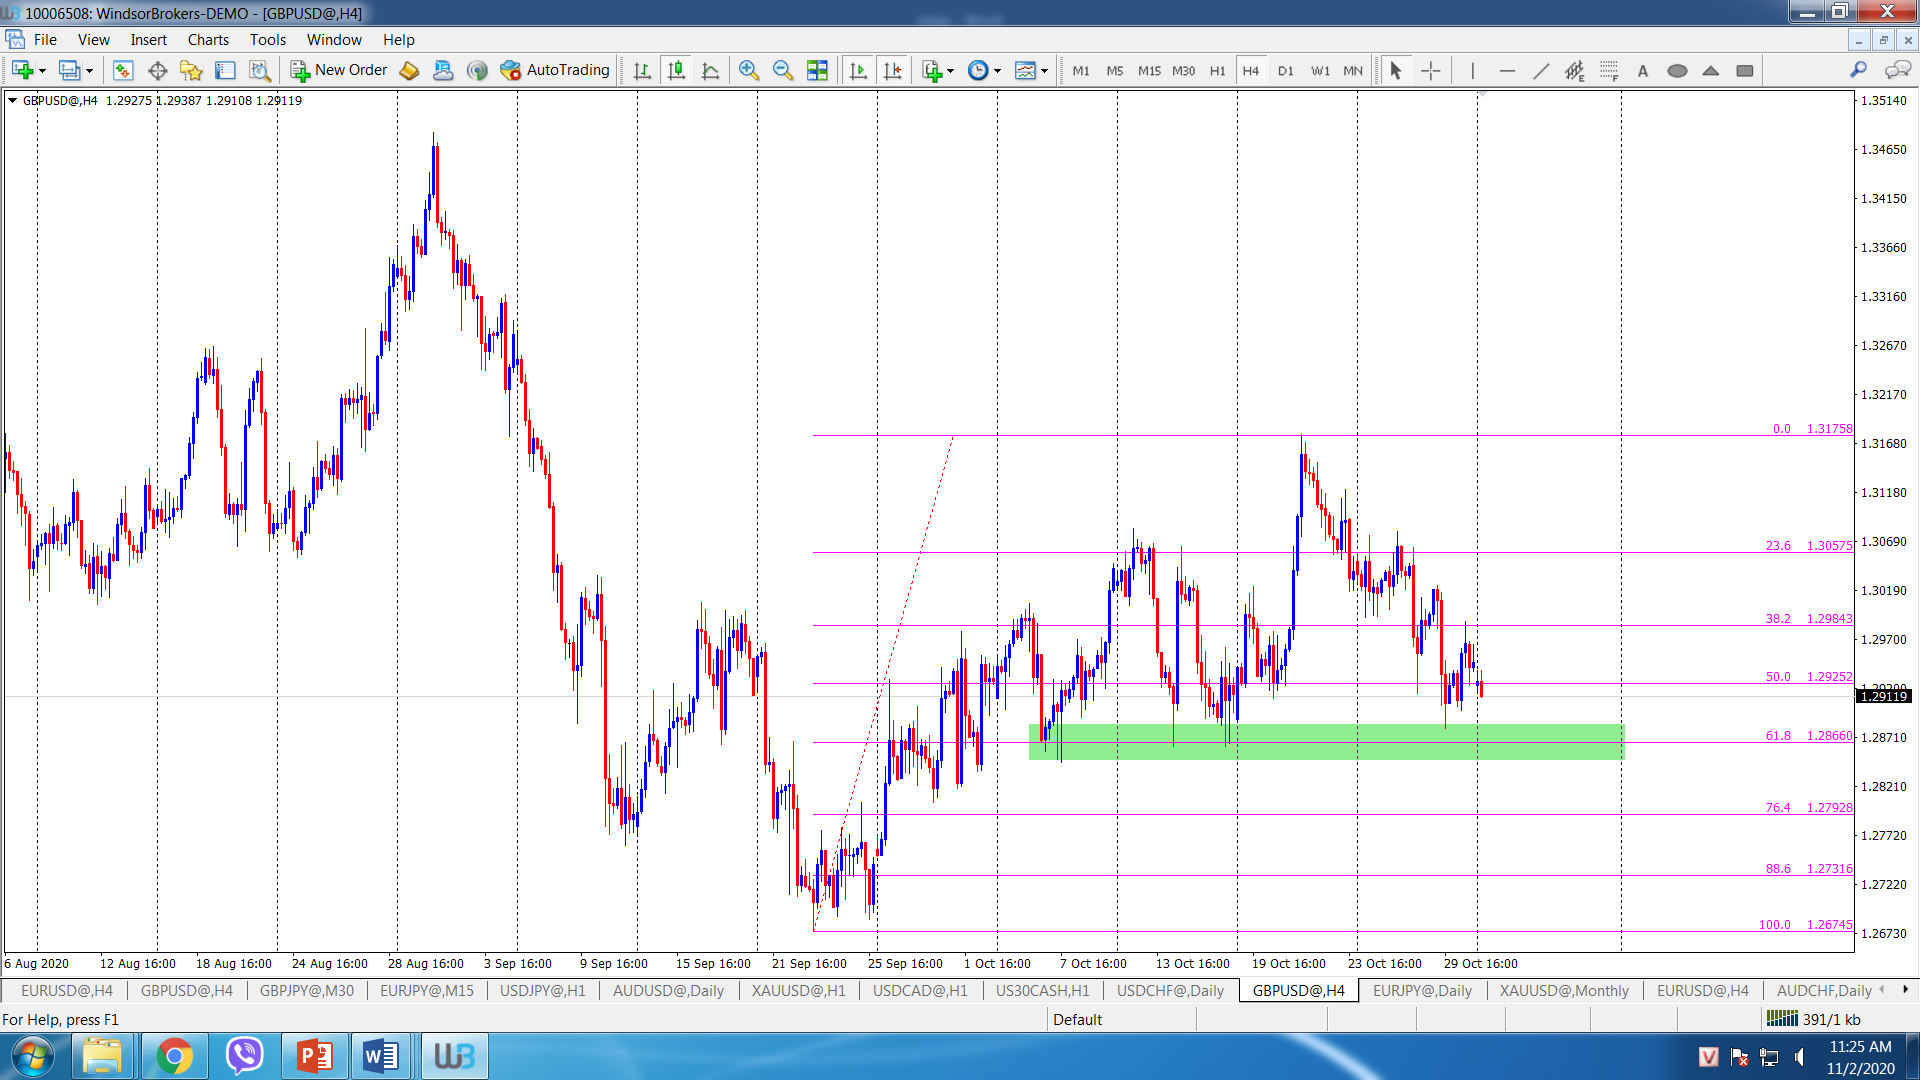Set timeframe to M1
Viewport: 1920px width, 1080px height.
point(1081,71)
